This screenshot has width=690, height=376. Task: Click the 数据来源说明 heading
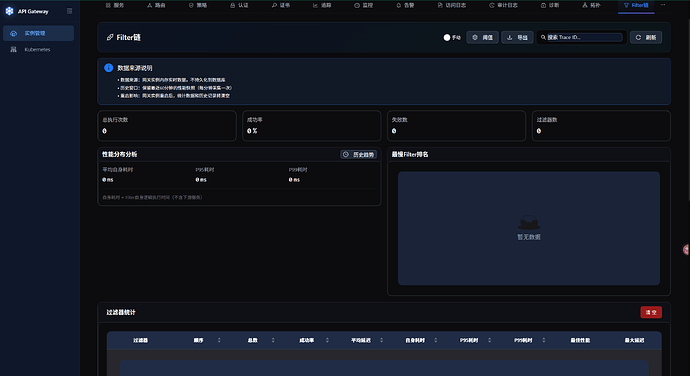click(x=135, y=68)
